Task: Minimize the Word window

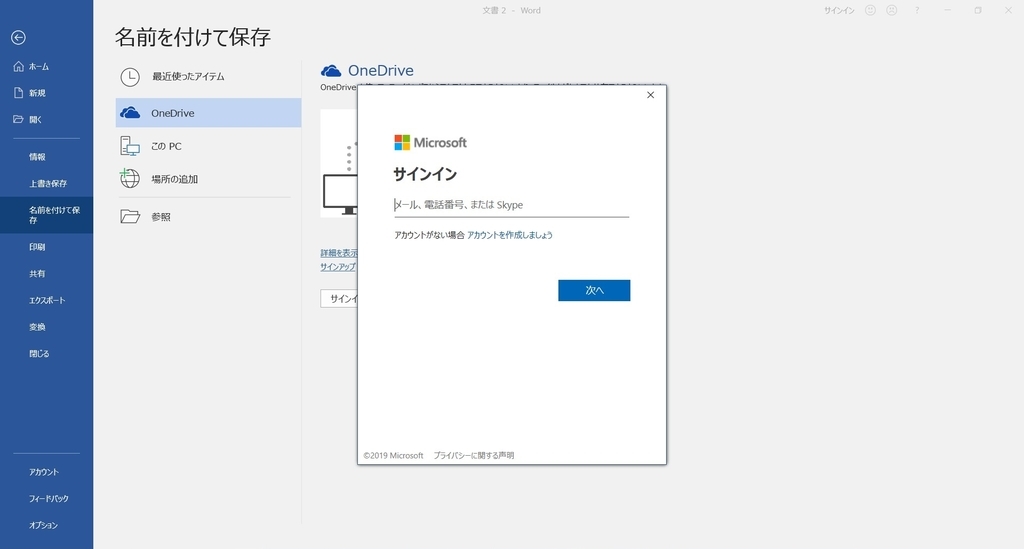Action: [x=948, y=10]
